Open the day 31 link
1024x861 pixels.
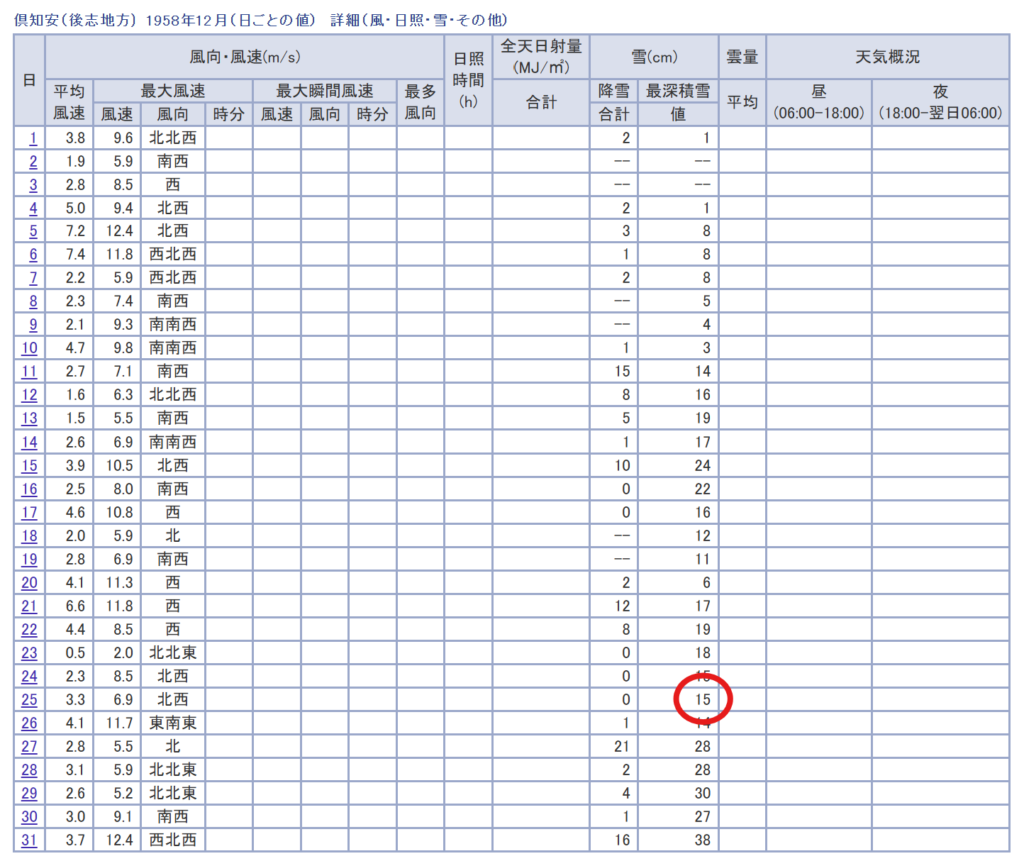pos(29,840)
